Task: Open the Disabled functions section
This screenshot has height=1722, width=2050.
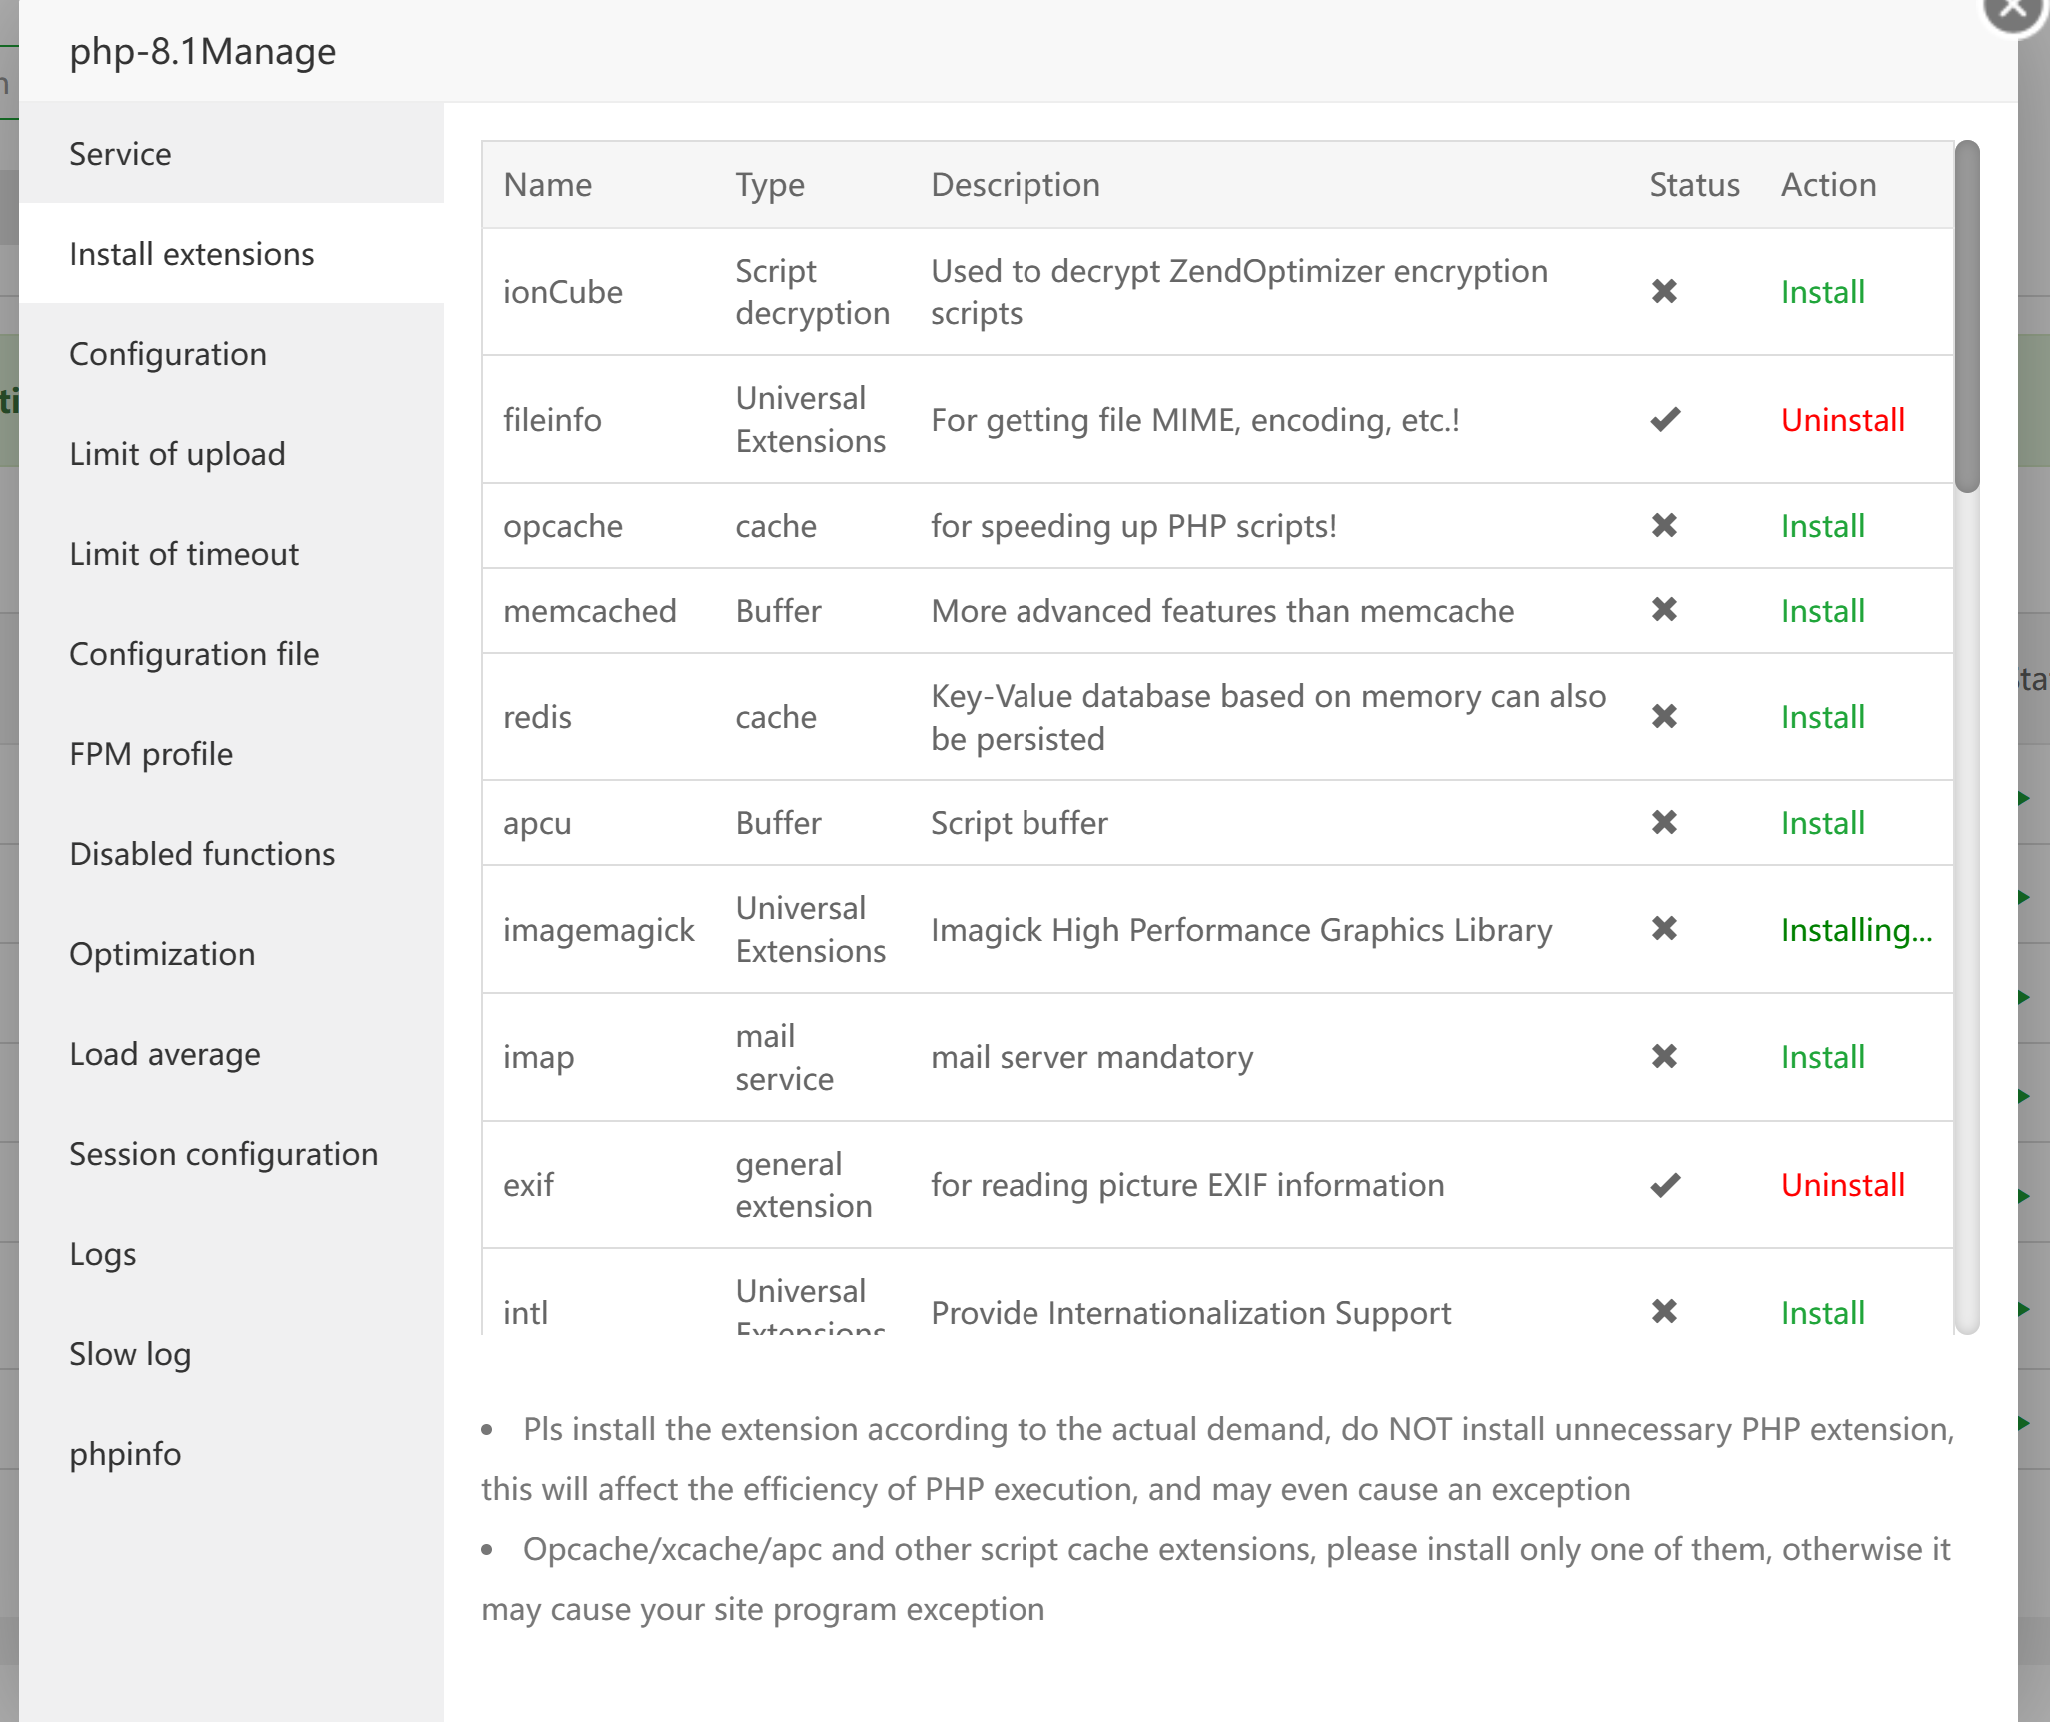Action: pos(202,854)
